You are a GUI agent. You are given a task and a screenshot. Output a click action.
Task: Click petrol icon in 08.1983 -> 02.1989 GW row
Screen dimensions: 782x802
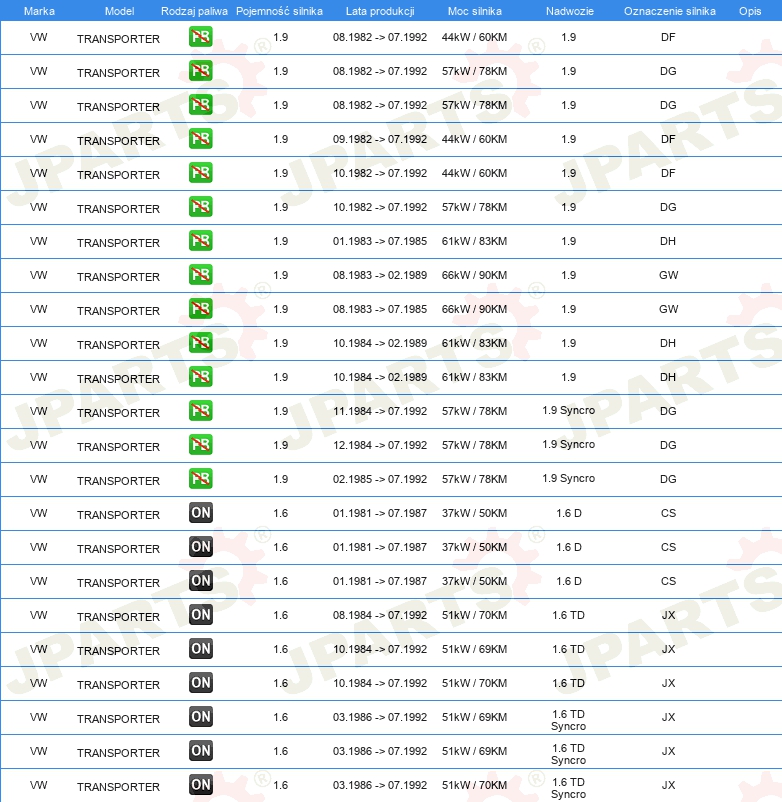coord(200,275)
